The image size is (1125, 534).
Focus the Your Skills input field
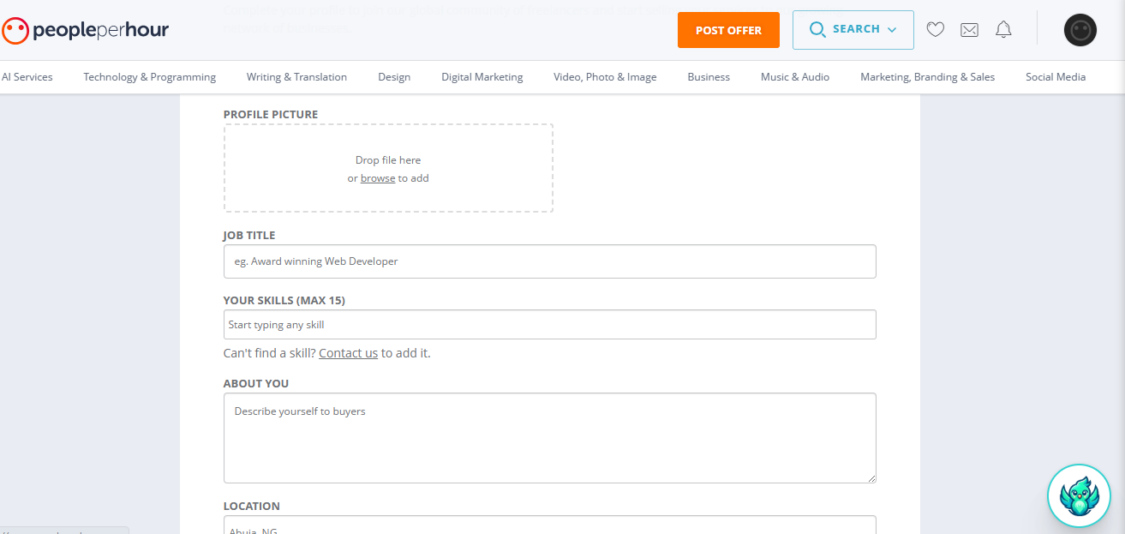pyautogui.click(x=550, y=324)
